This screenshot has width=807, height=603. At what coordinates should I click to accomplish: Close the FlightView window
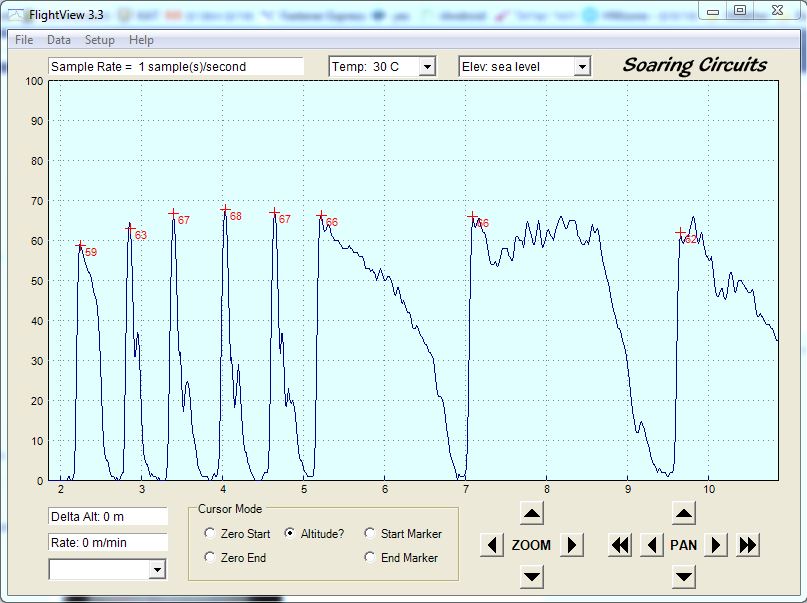pos(777,10)
